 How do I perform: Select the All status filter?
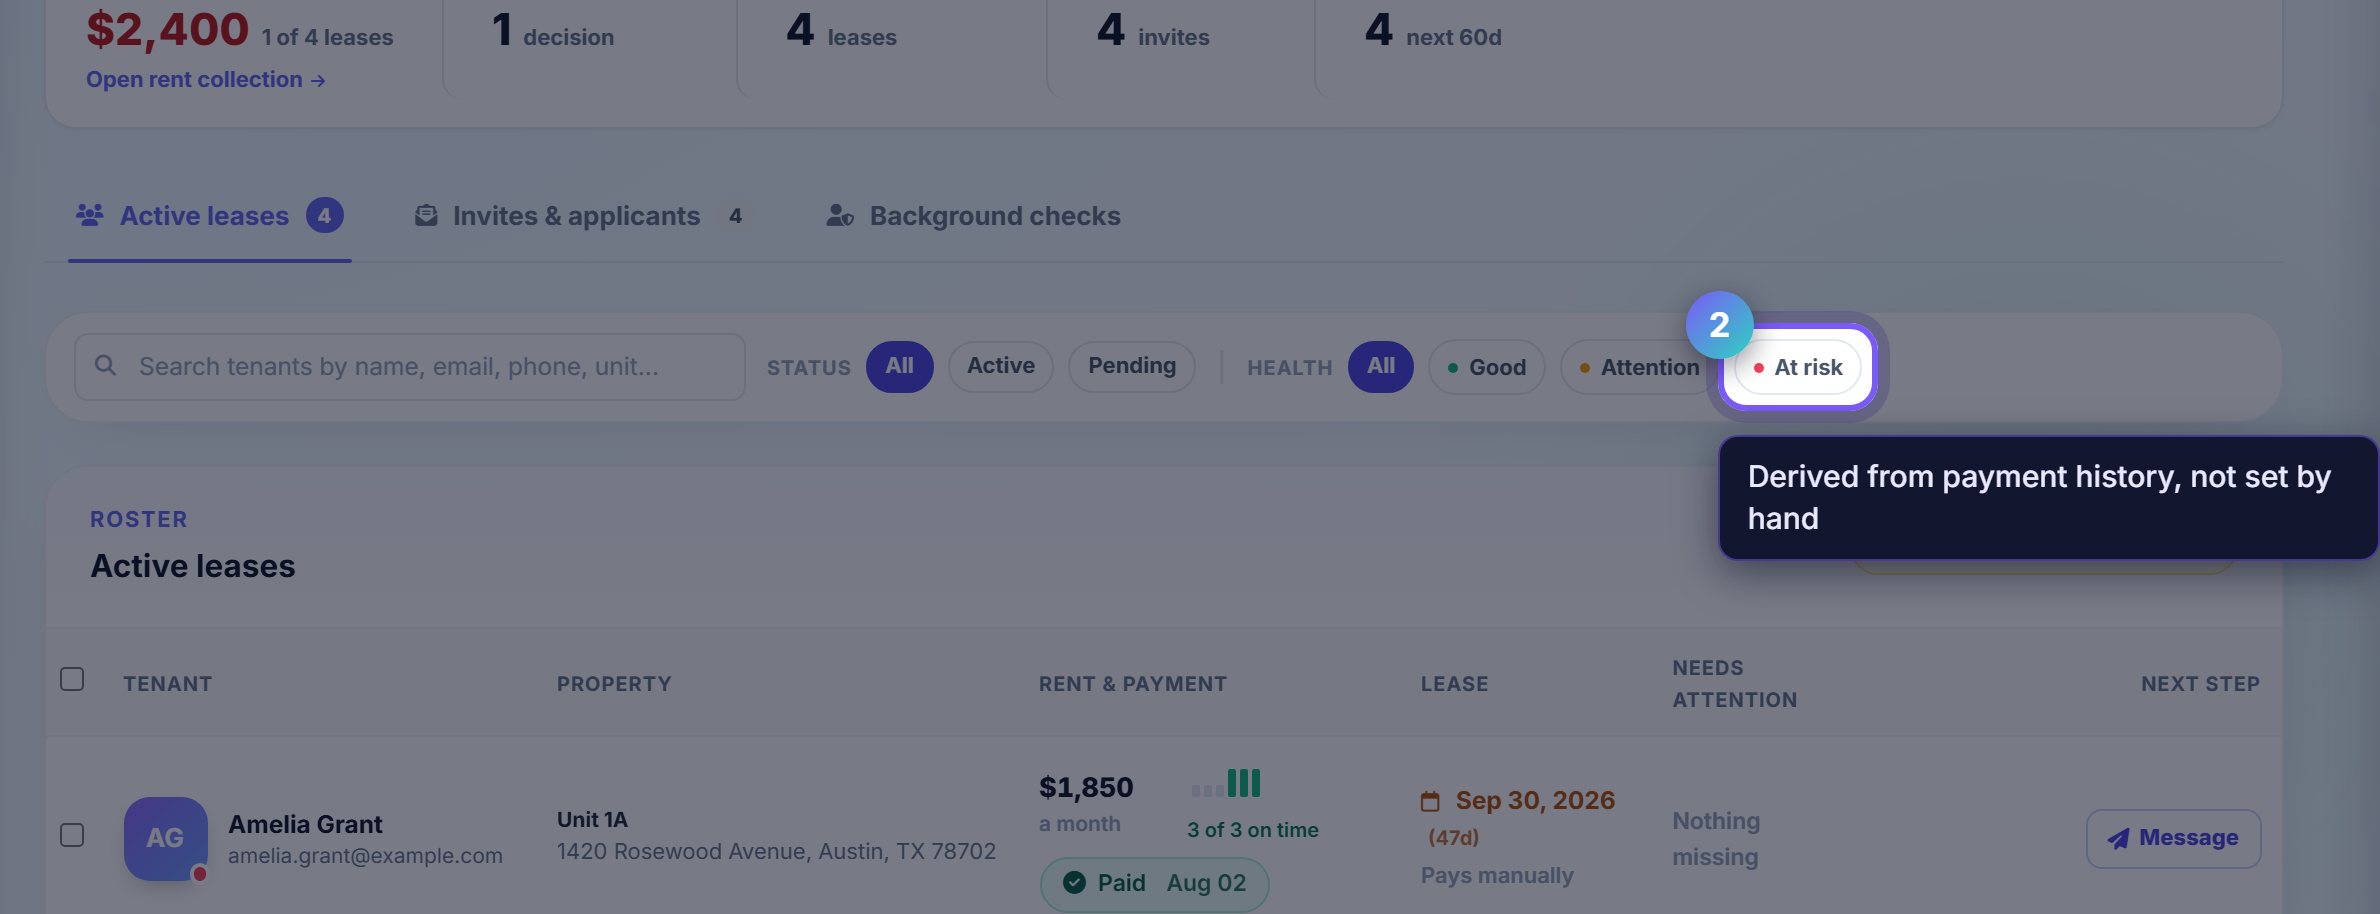coord(899,366)
